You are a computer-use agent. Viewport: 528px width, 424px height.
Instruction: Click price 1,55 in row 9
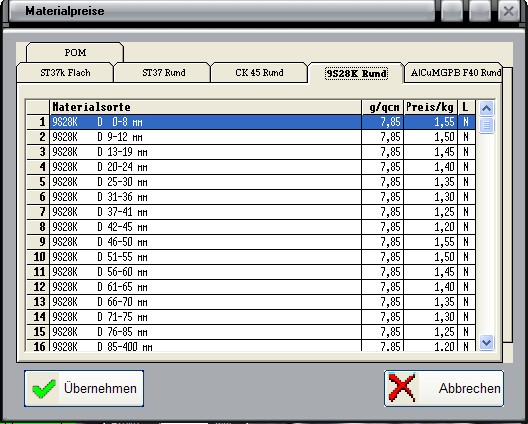coord(431,242)
